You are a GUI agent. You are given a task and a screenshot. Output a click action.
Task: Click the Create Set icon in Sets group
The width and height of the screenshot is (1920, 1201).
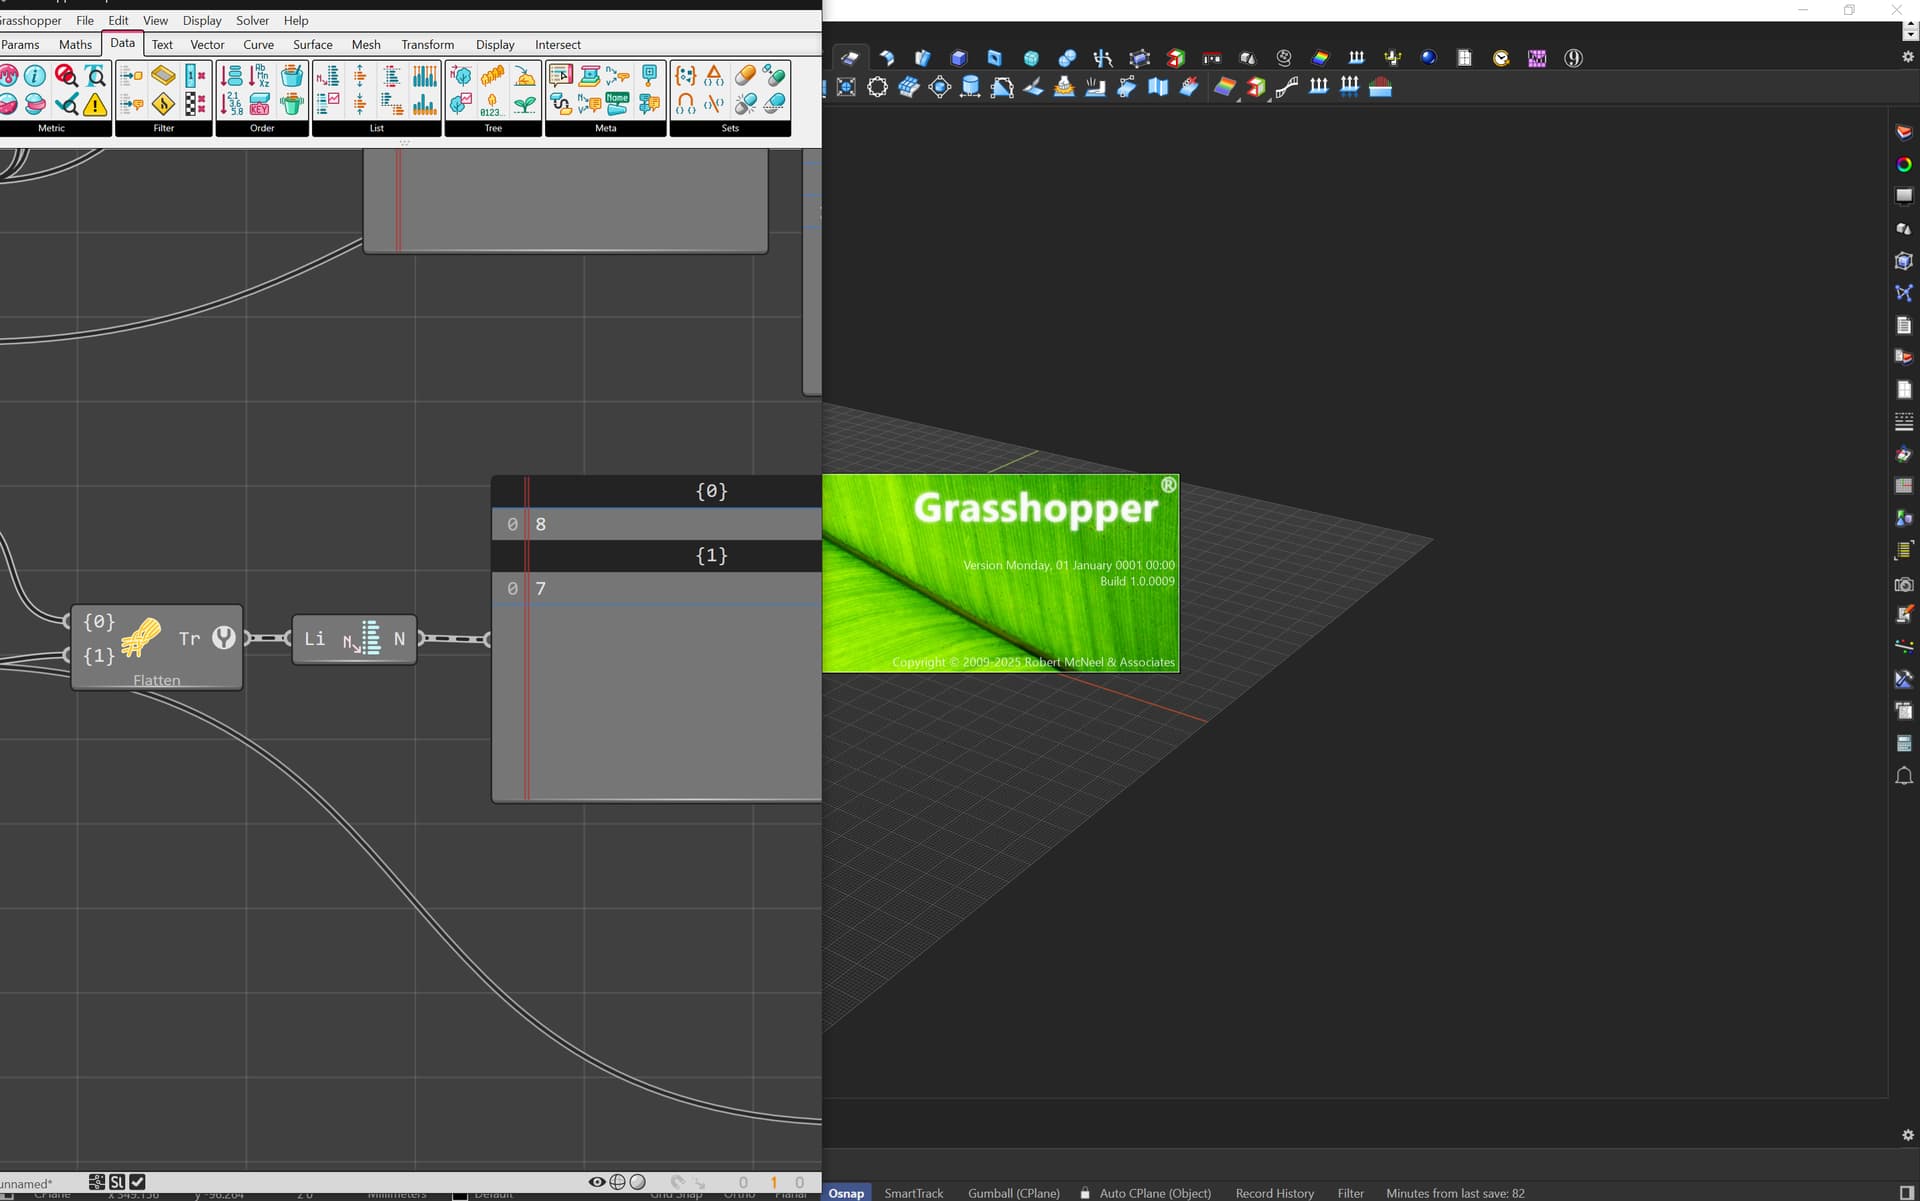pos(685,76)
